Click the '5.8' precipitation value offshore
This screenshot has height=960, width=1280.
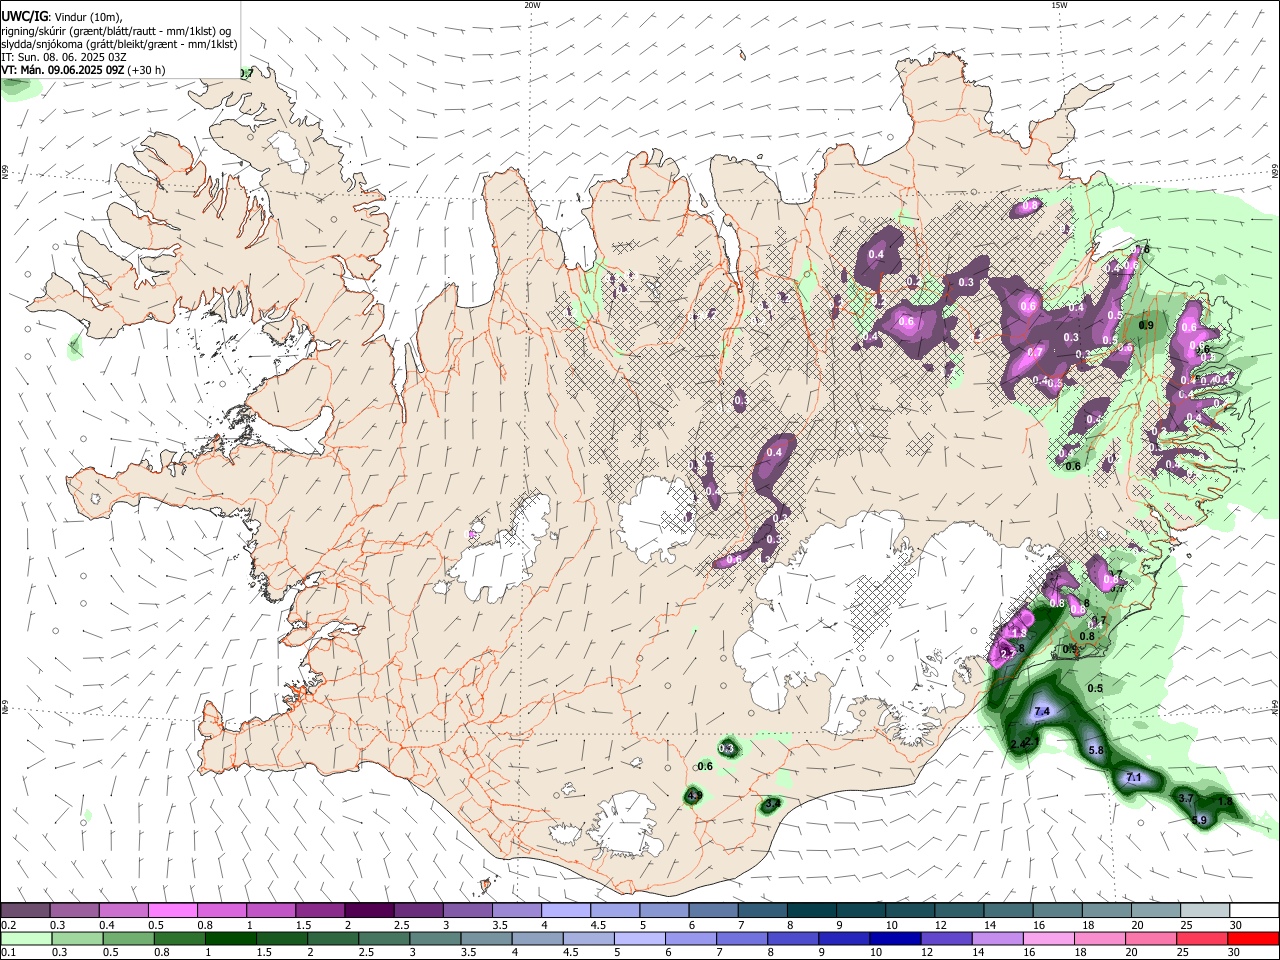point(1095,750)
